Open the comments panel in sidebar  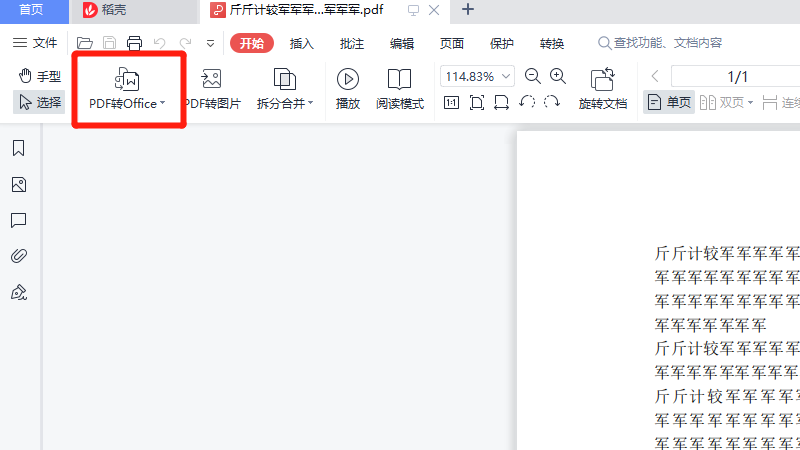[18, 220]
